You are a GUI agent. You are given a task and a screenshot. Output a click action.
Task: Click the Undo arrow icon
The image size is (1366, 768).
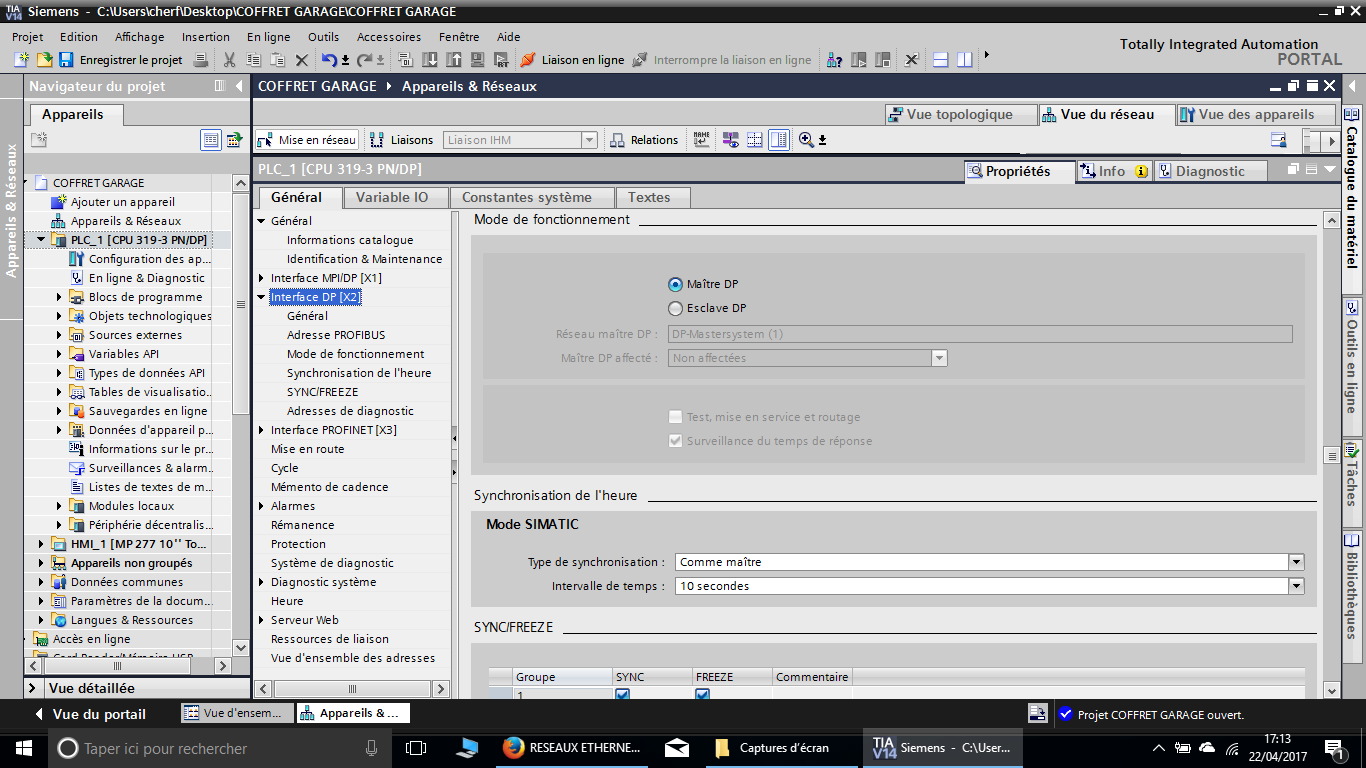point(329,60)
